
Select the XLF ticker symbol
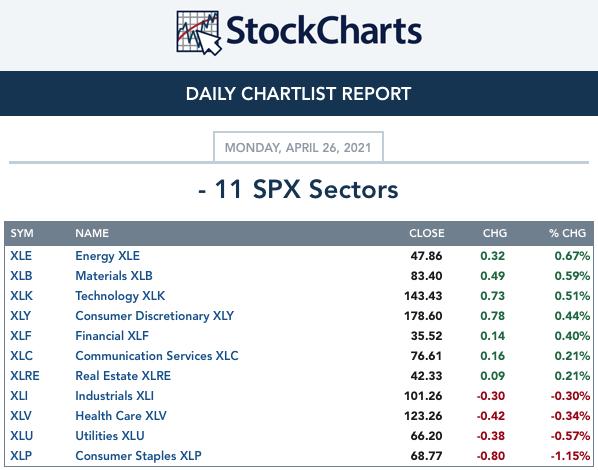(21, 336)
